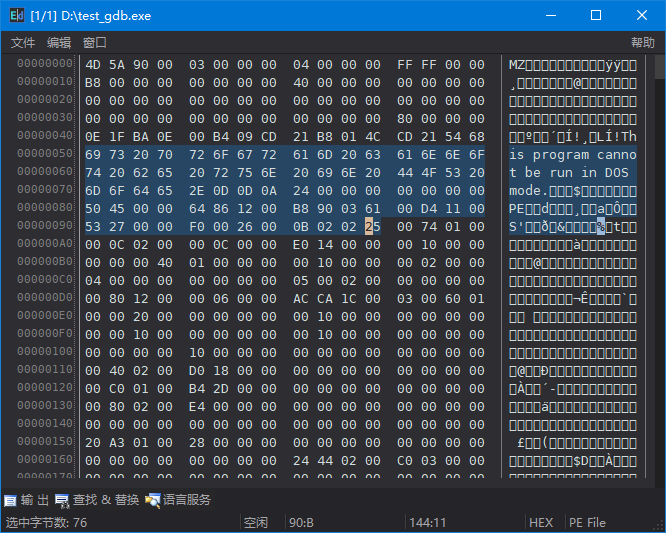Click window title D:\test_gdb.exe
Viewport: 666px width, 533px height.
point(106,16)
